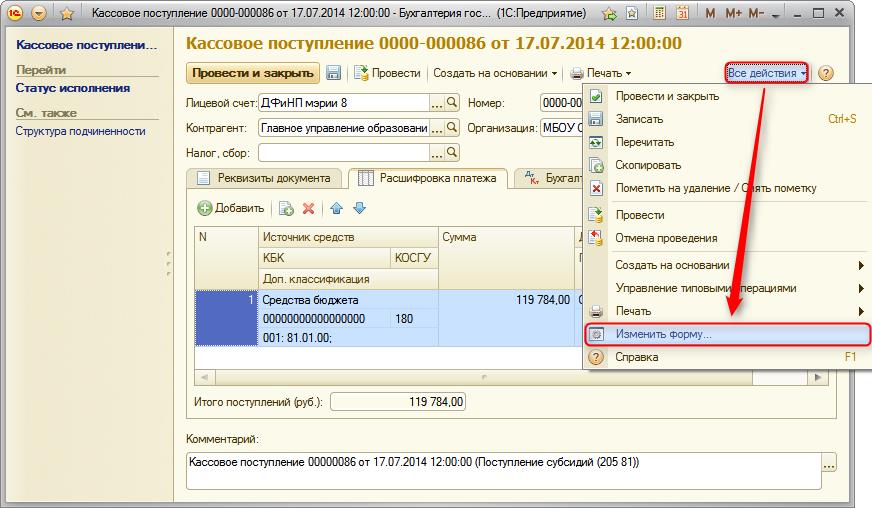Open the Печать toolbar dropdown

[601, 73]
